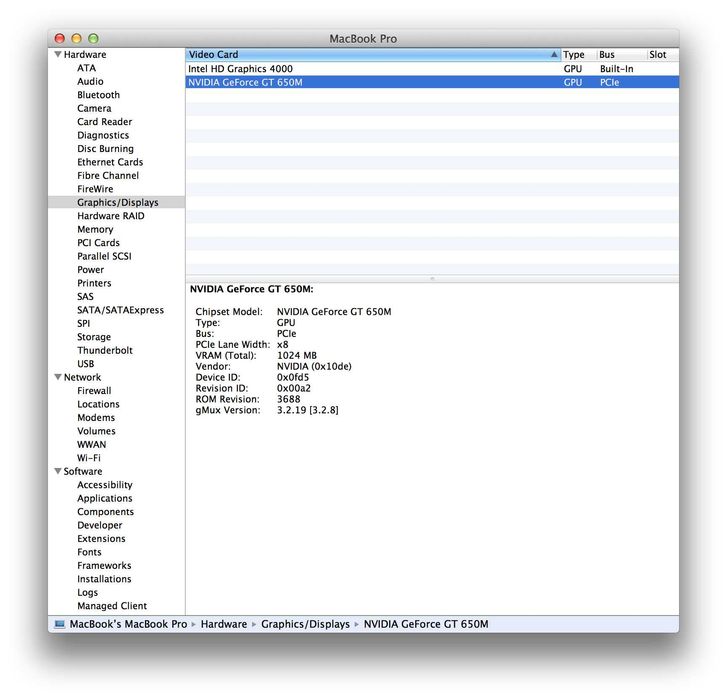Sort by the Video Card column header
This screenshot has height=699, width=727.
(373, 55)
